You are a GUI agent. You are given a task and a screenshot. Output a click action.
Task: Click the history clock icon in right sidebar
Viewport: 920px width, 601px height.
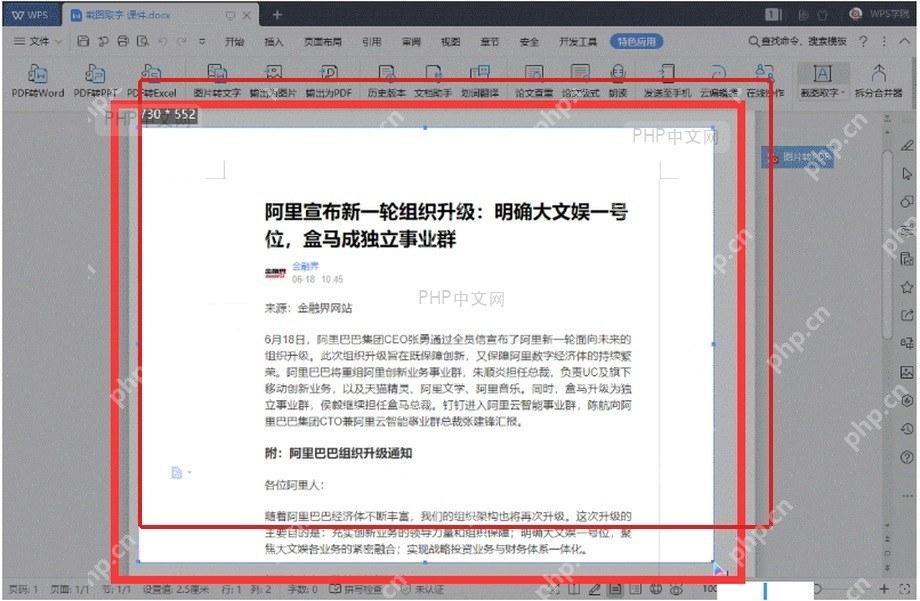tap(907, 429)
